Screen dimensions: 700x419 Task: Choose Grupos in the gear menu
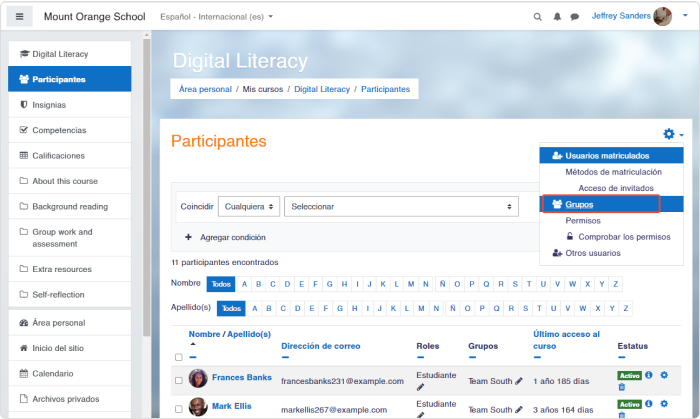point(611,204)
